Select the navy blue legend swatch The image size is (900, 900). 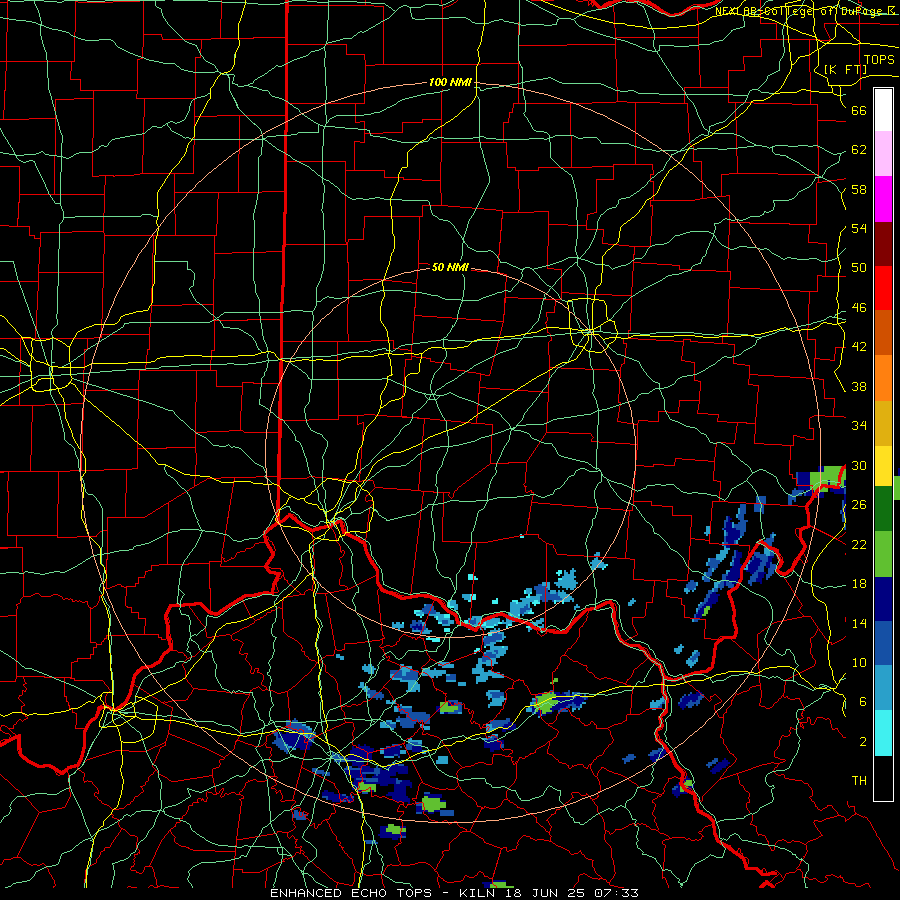coord(883,599)
